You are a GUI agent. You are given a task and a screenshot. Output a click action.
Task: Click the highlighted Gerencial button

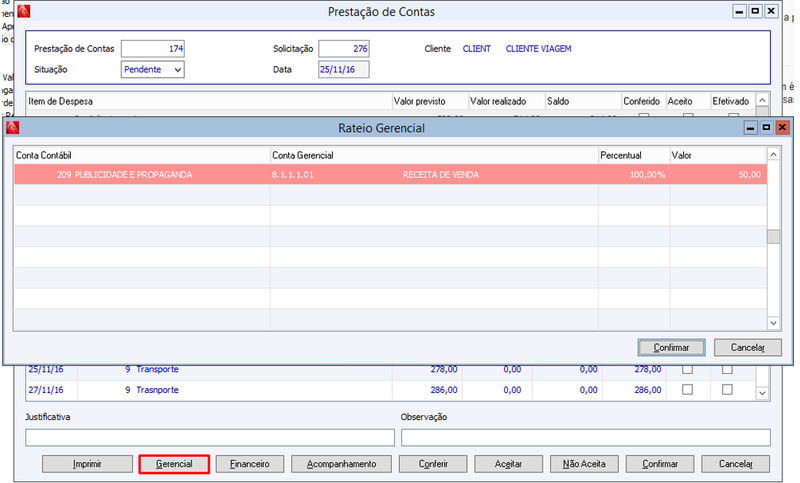coord(174,464)
